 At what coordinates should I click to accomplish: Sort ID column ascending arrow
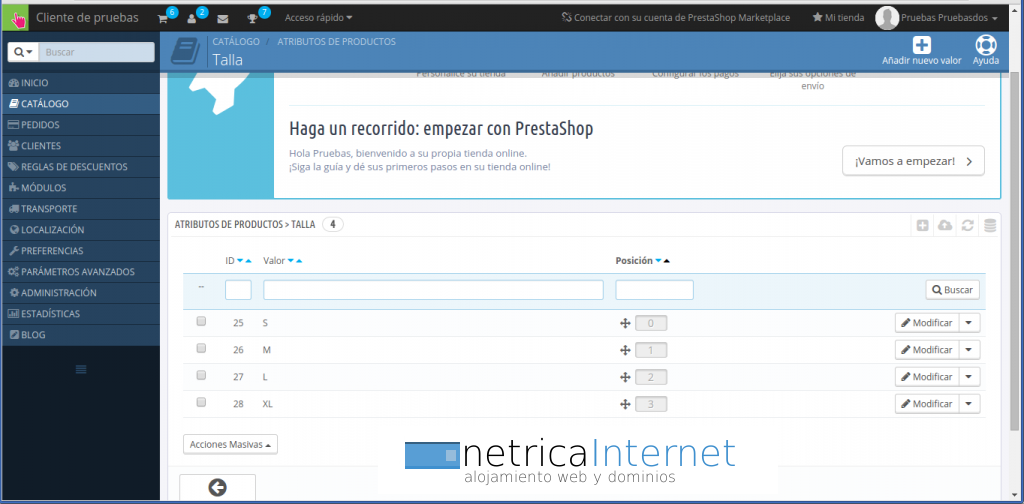pos(248,261)
